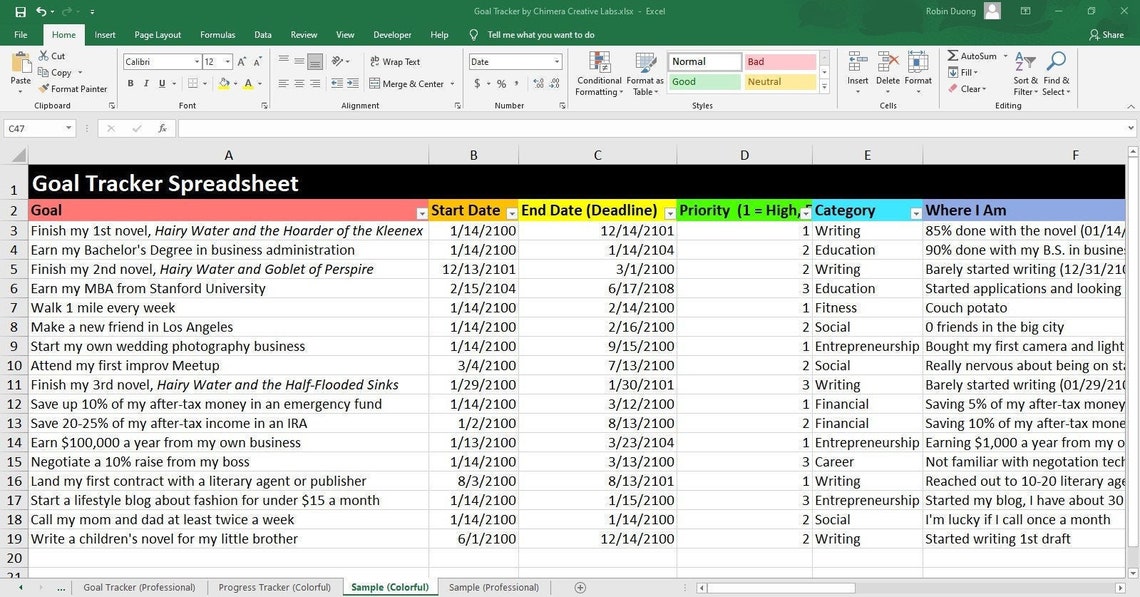The width and height of the screenshot is (1140, 597).
Task: Open the Sample (Professional) sheet tab
Action: tap(494, 587)
